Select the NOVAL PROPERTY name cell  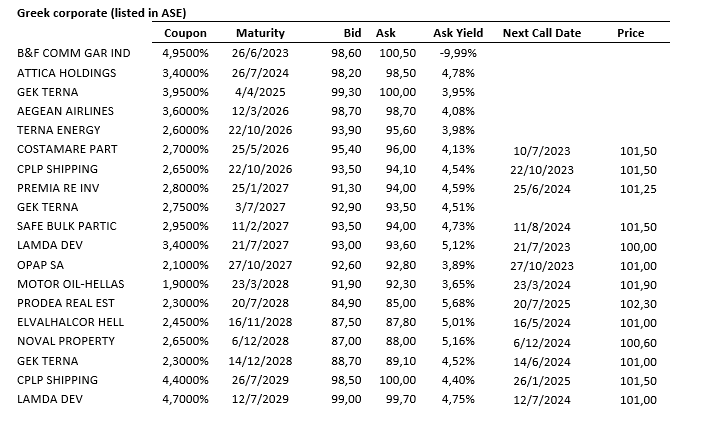click(65, 342)
